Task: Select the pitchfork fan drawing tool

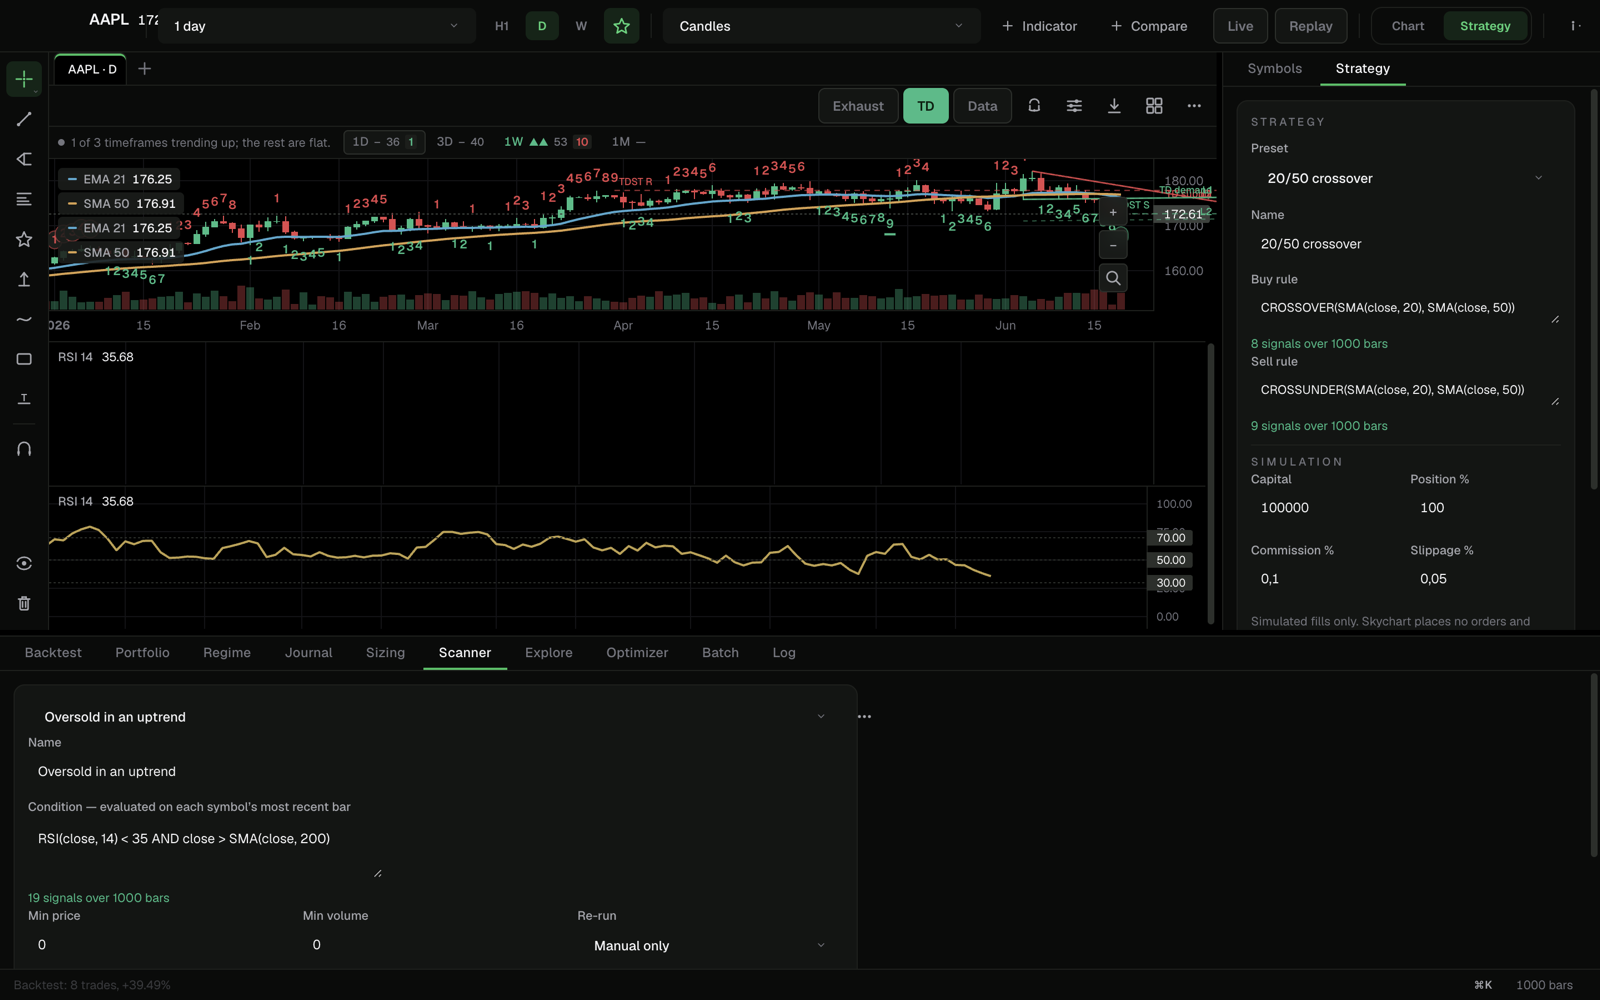Action: pos(24,159)
